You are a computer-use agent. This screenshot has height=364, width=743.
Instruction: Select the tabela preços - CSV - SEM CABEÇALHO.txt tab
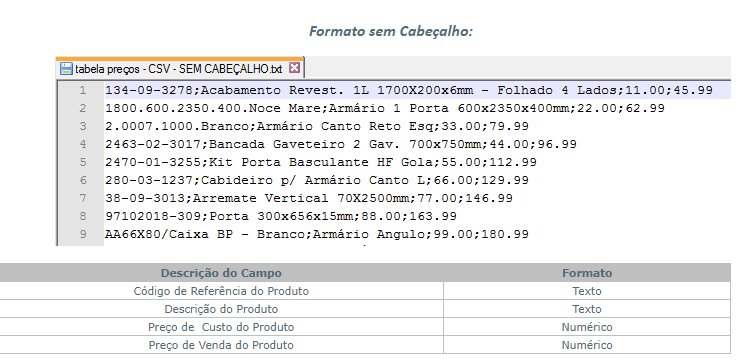[x=180, y=68]
